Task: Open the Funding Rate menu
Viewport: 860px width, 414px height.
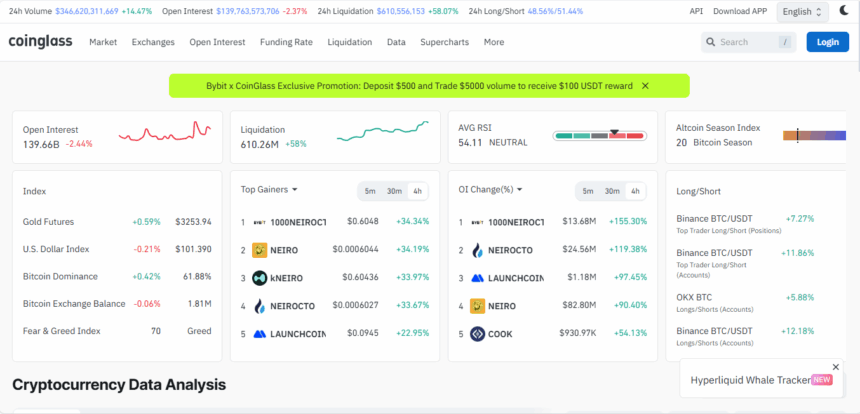Action: click(286, 42)
